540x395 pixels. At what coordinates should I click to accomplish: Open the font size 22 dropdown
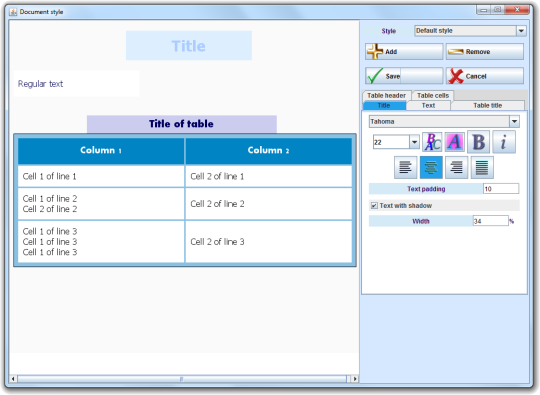pyautogui.click(x=414, y=142)
